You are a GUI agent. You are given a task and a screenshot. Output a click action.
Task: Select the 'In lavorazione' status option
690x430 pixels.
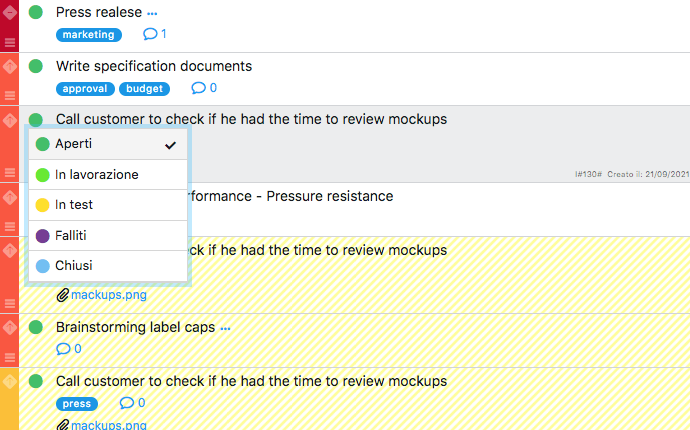97,175
